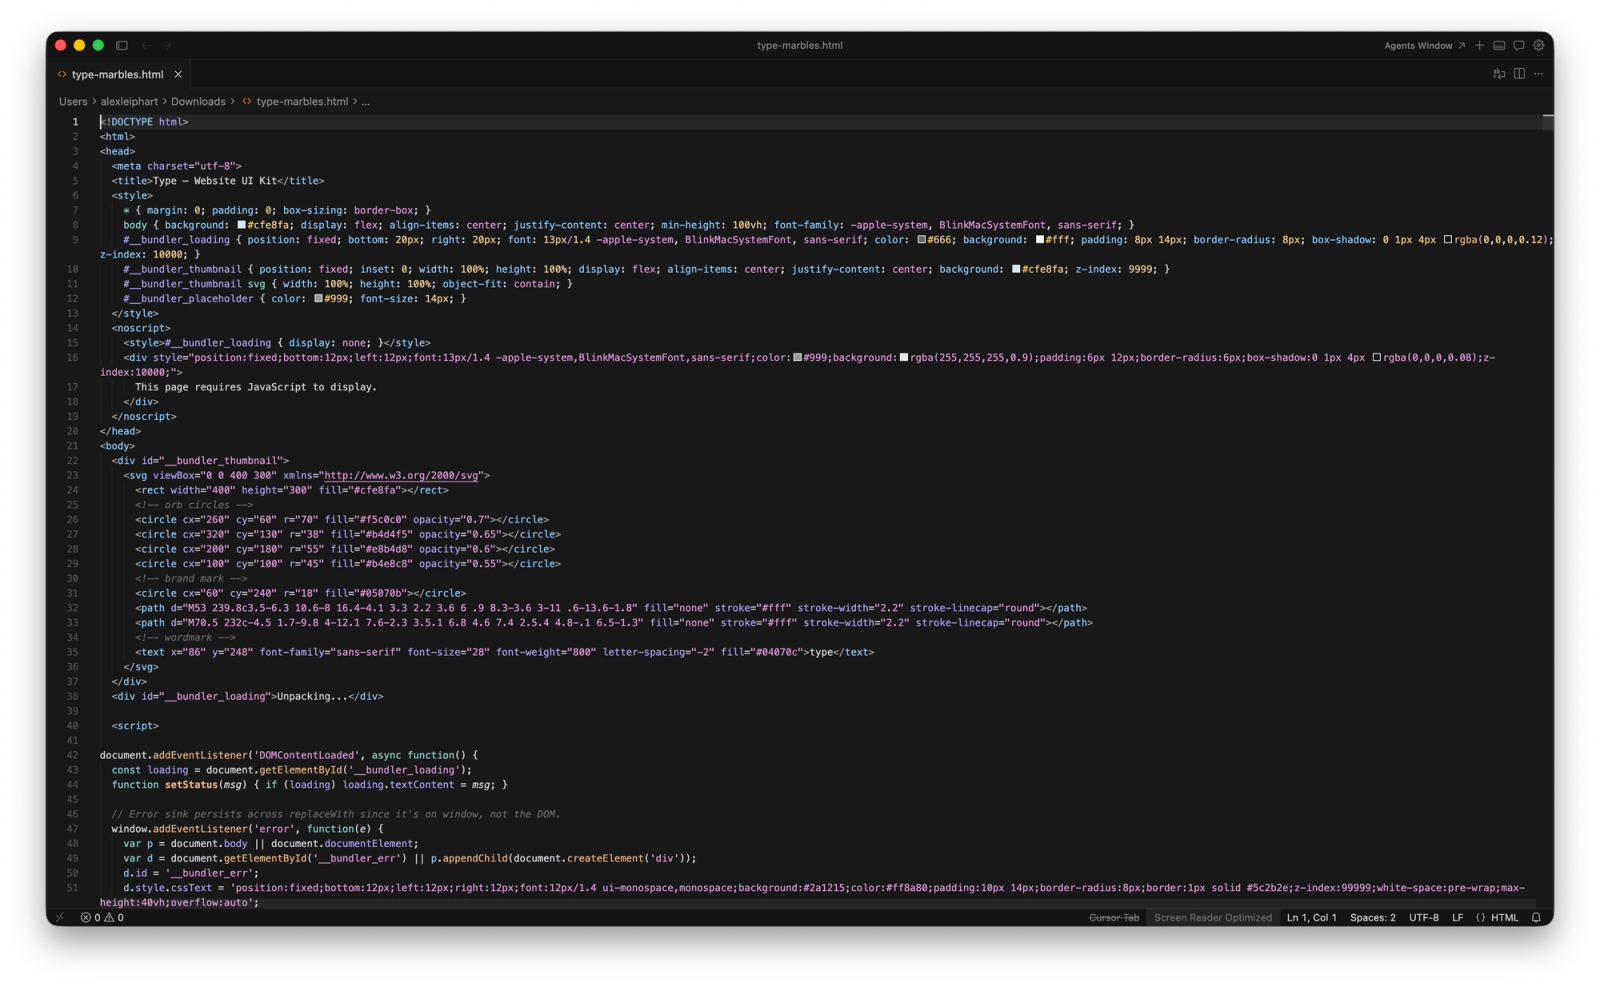Click the circle fill="#05070b" line

[300, 594]
